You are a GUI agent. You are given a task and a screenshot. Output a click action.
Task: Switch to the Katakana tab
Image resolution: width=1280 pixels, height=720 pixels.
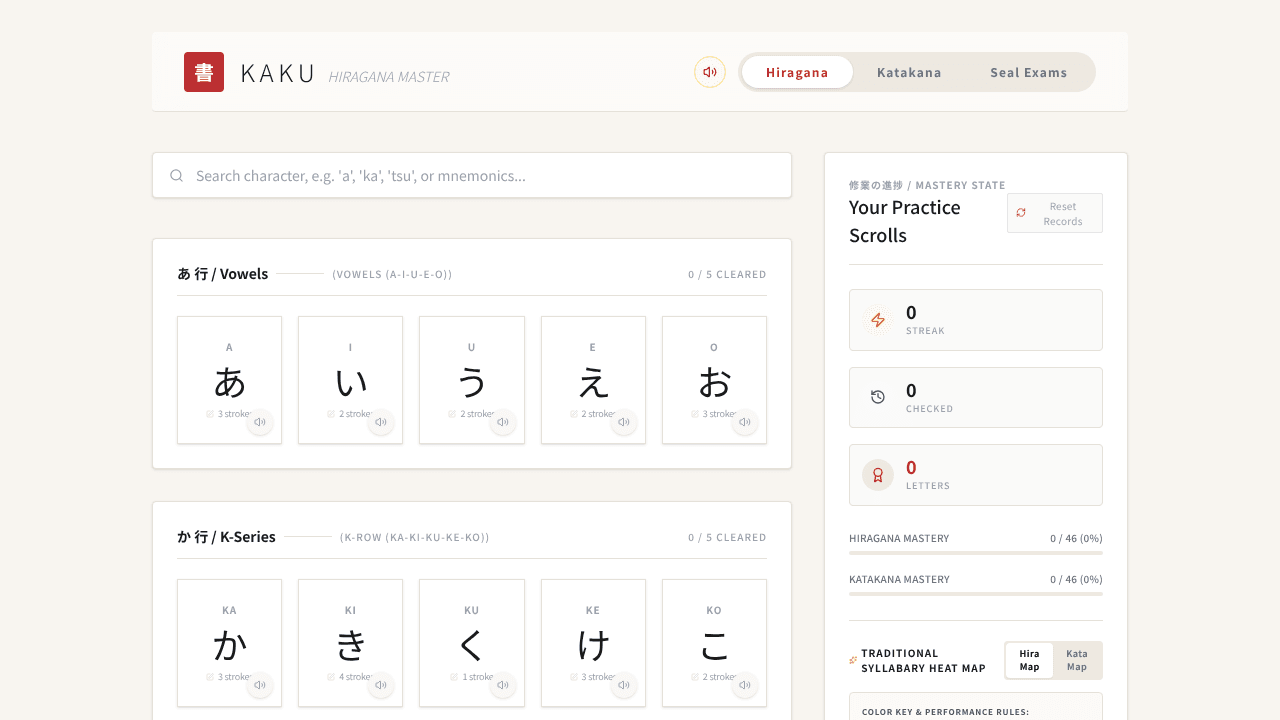[909, 72]
